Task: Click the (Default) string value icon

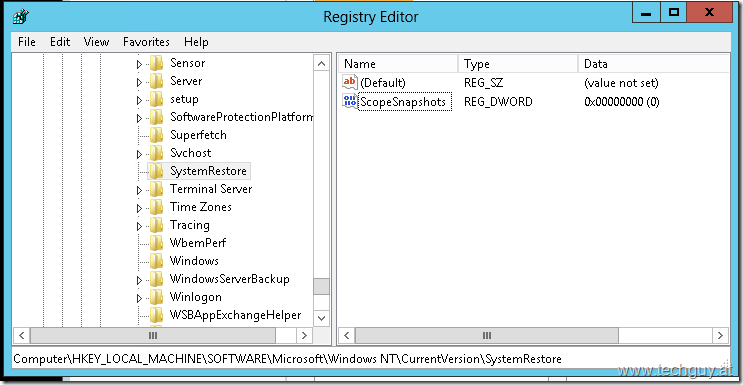Action: (x=350, y=82)
